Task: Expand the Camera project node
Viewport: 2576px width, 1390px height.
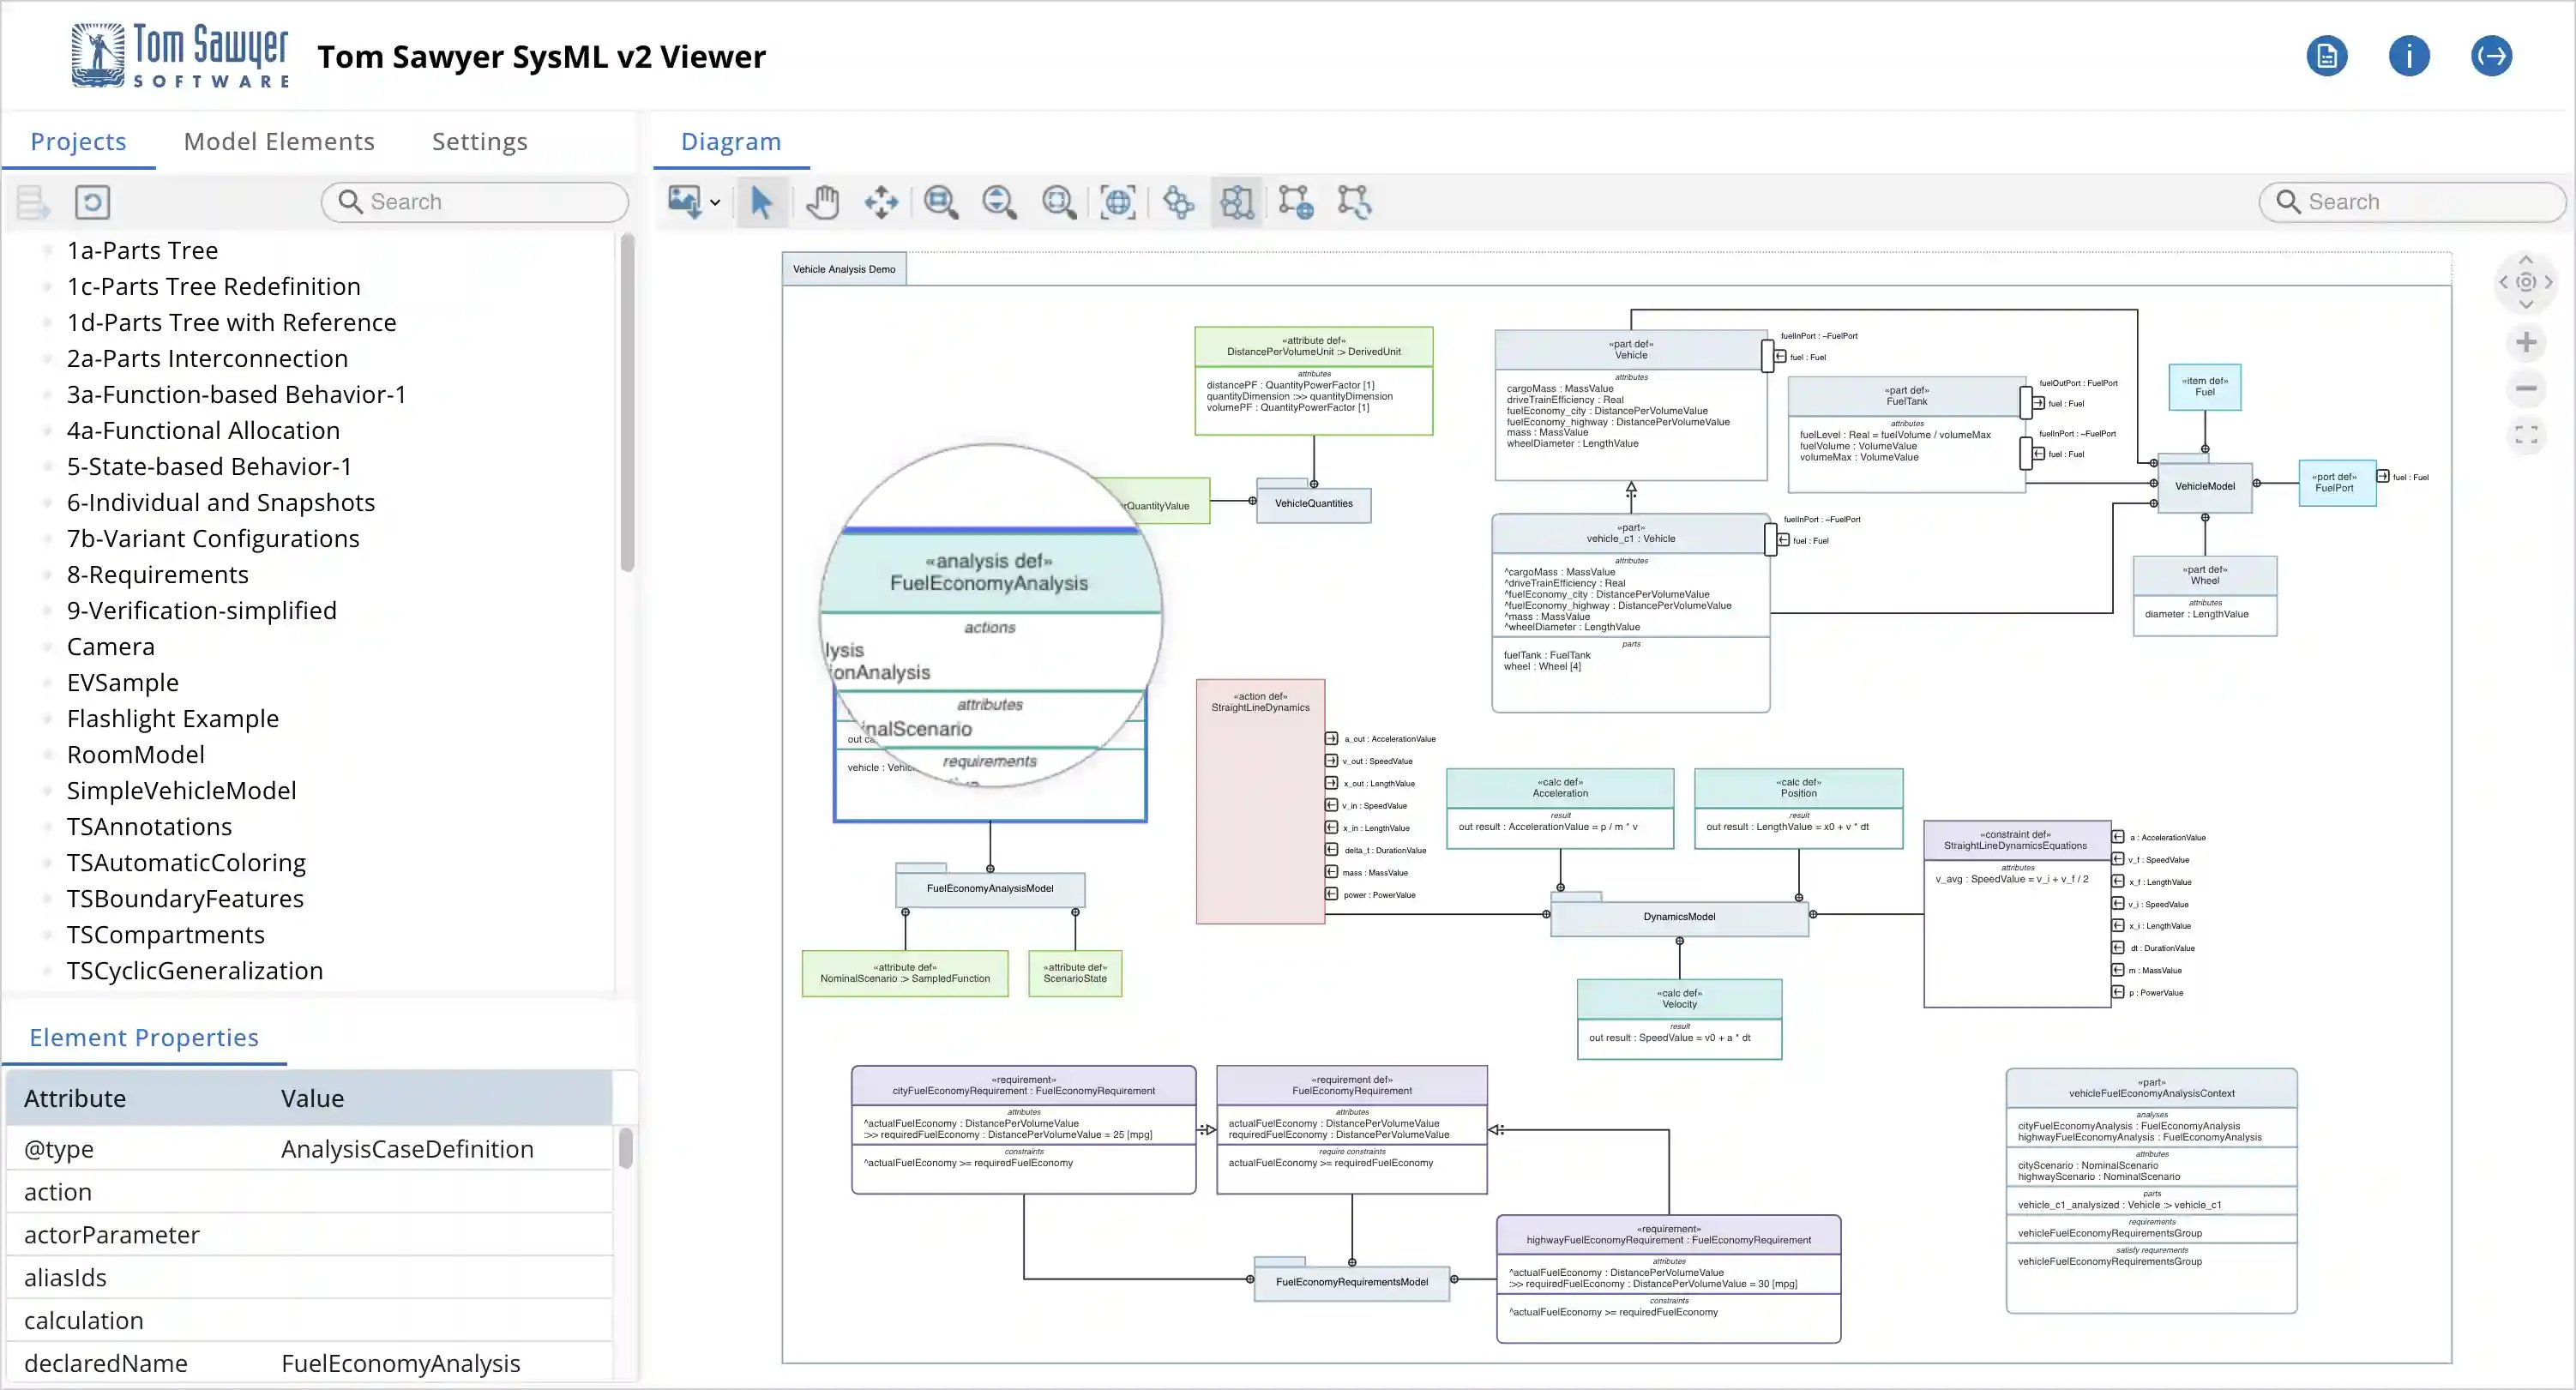Action: pos(47,646)
